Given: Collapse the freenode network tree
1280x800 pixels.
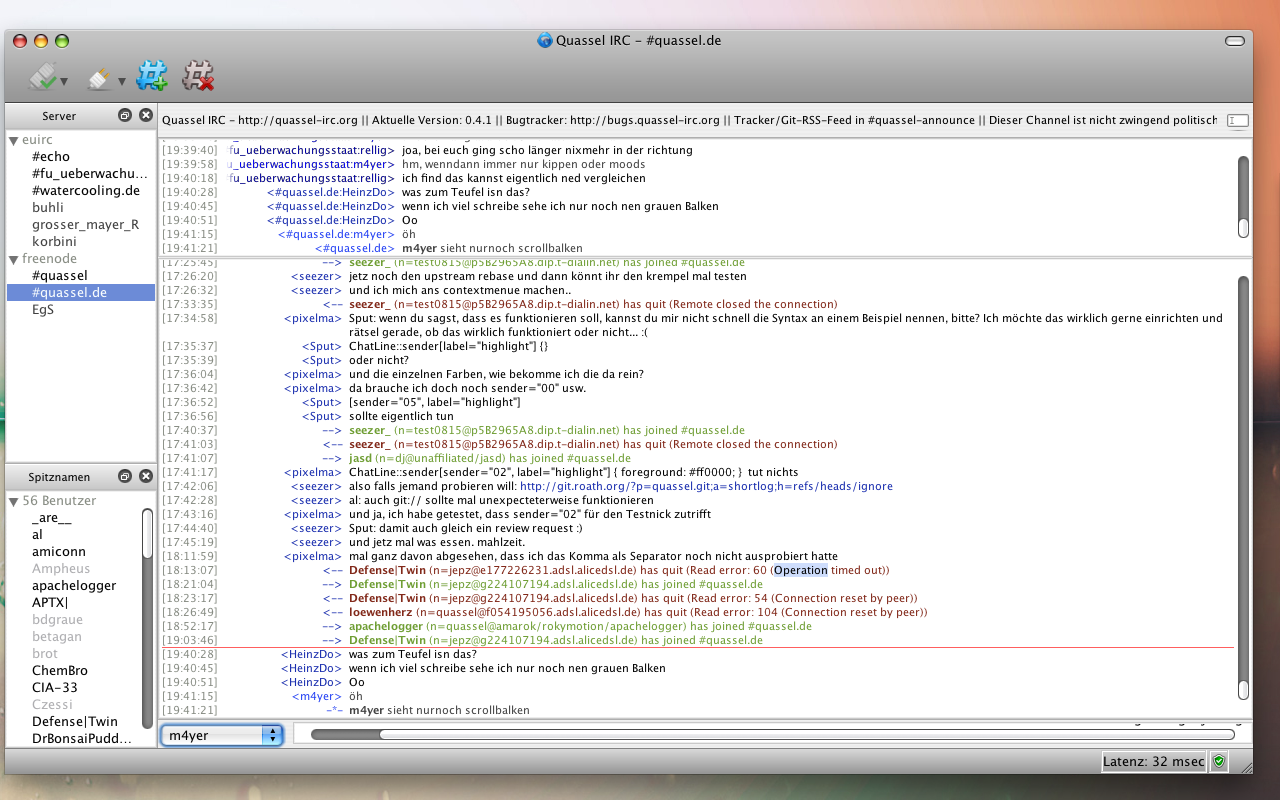Looking at the screenshot, I should click(14, 259).
